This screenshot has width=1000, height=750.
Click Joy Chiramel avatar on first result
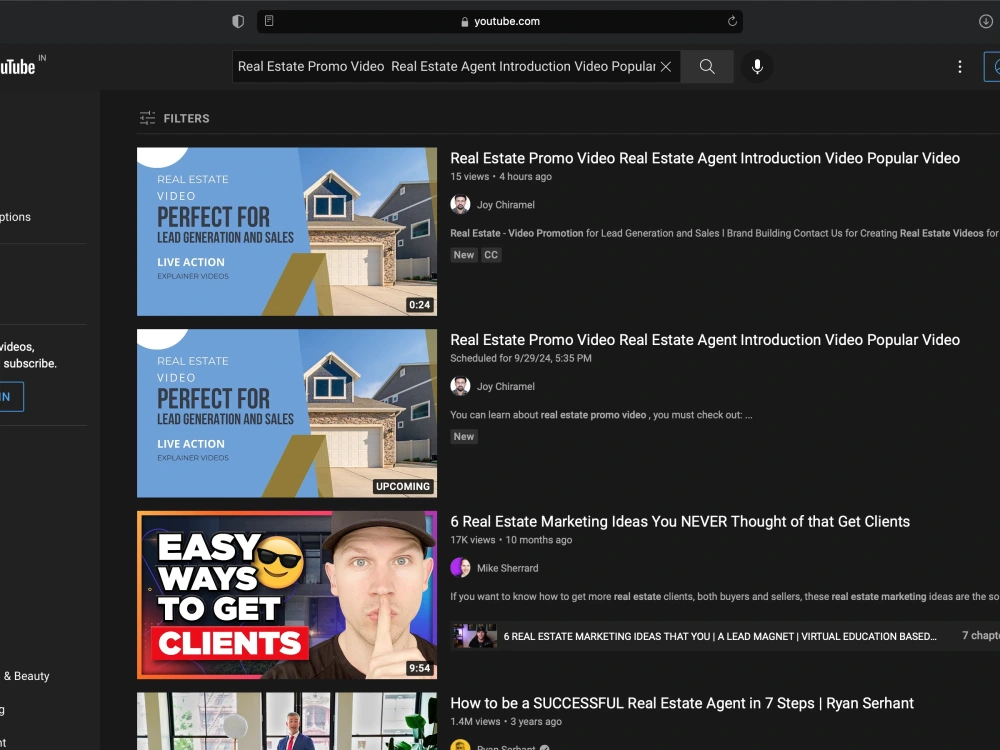click(460, 204)
